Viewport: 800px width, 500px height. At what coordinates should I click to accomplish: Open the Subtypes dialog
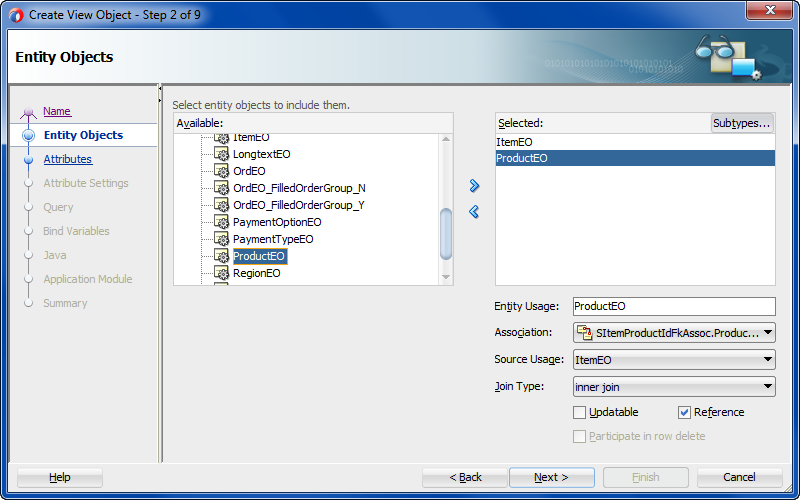742,123
